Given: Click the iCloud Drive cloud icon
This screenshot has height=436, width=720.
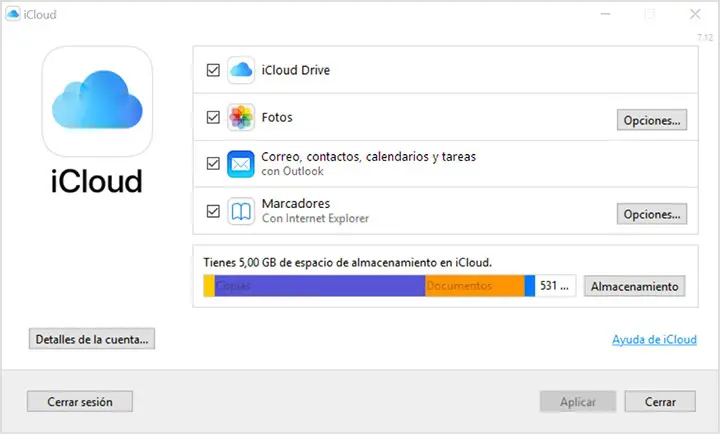Looking at the screenshot, I should pos(242,71).
